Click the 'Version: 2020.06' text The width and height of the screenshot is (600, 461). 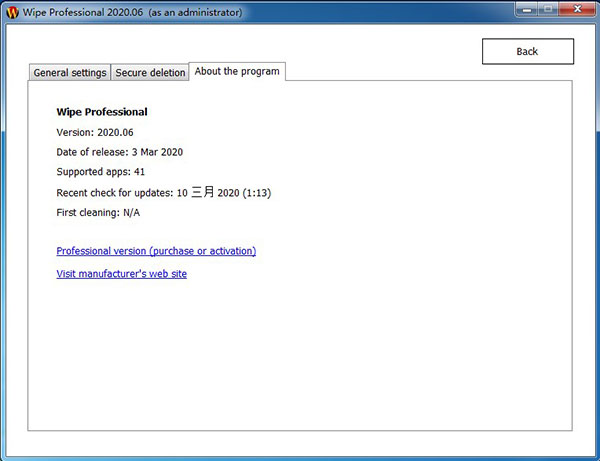[x=95, y=132]
